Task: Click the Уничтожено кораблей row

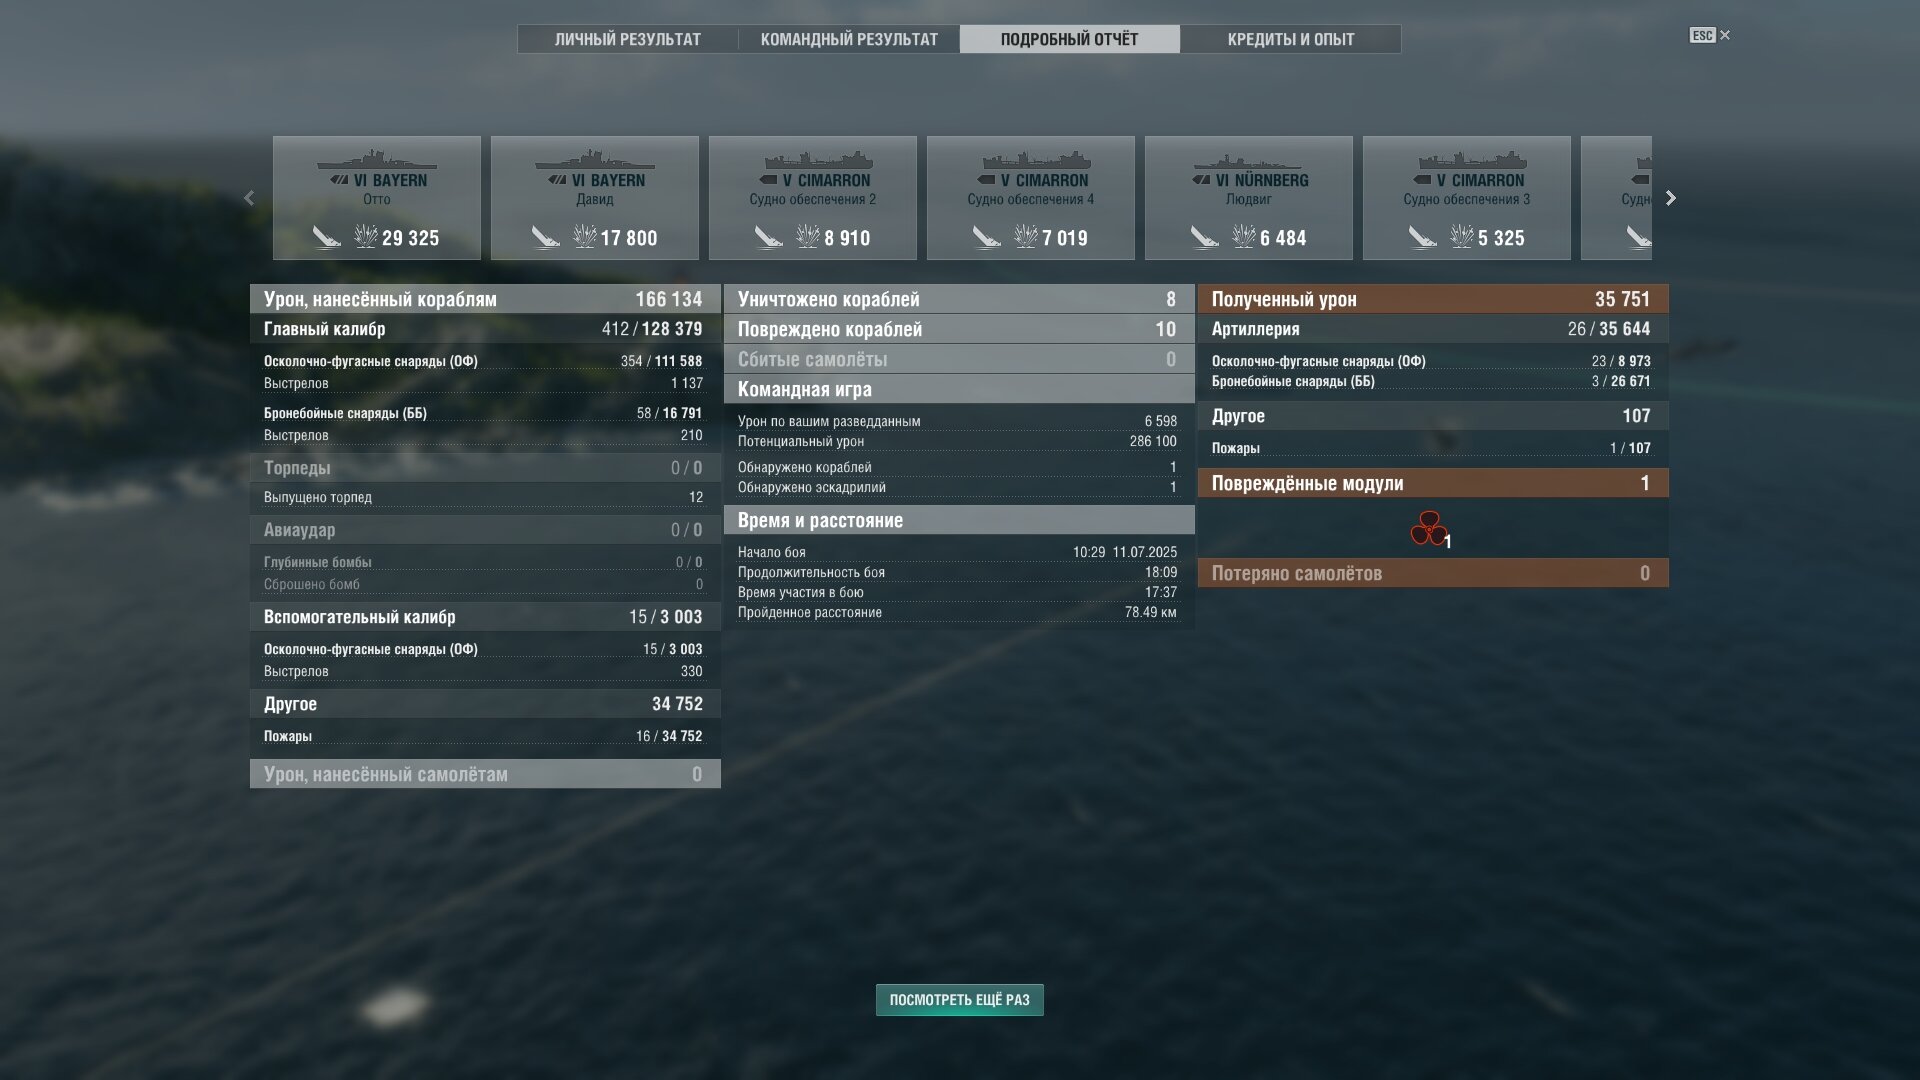Action: click(x=959, y=299)
